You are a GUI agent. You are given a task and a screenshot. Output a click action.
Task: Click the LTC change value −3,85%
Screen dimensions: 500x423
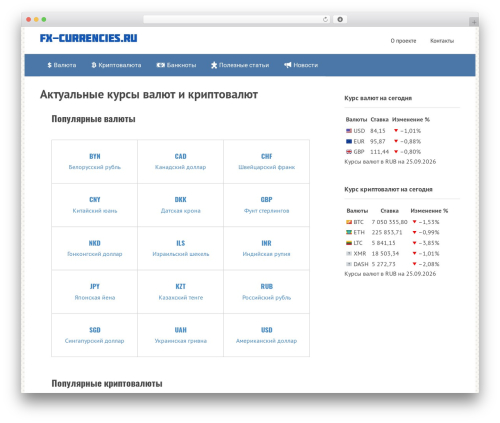[429, 243]
